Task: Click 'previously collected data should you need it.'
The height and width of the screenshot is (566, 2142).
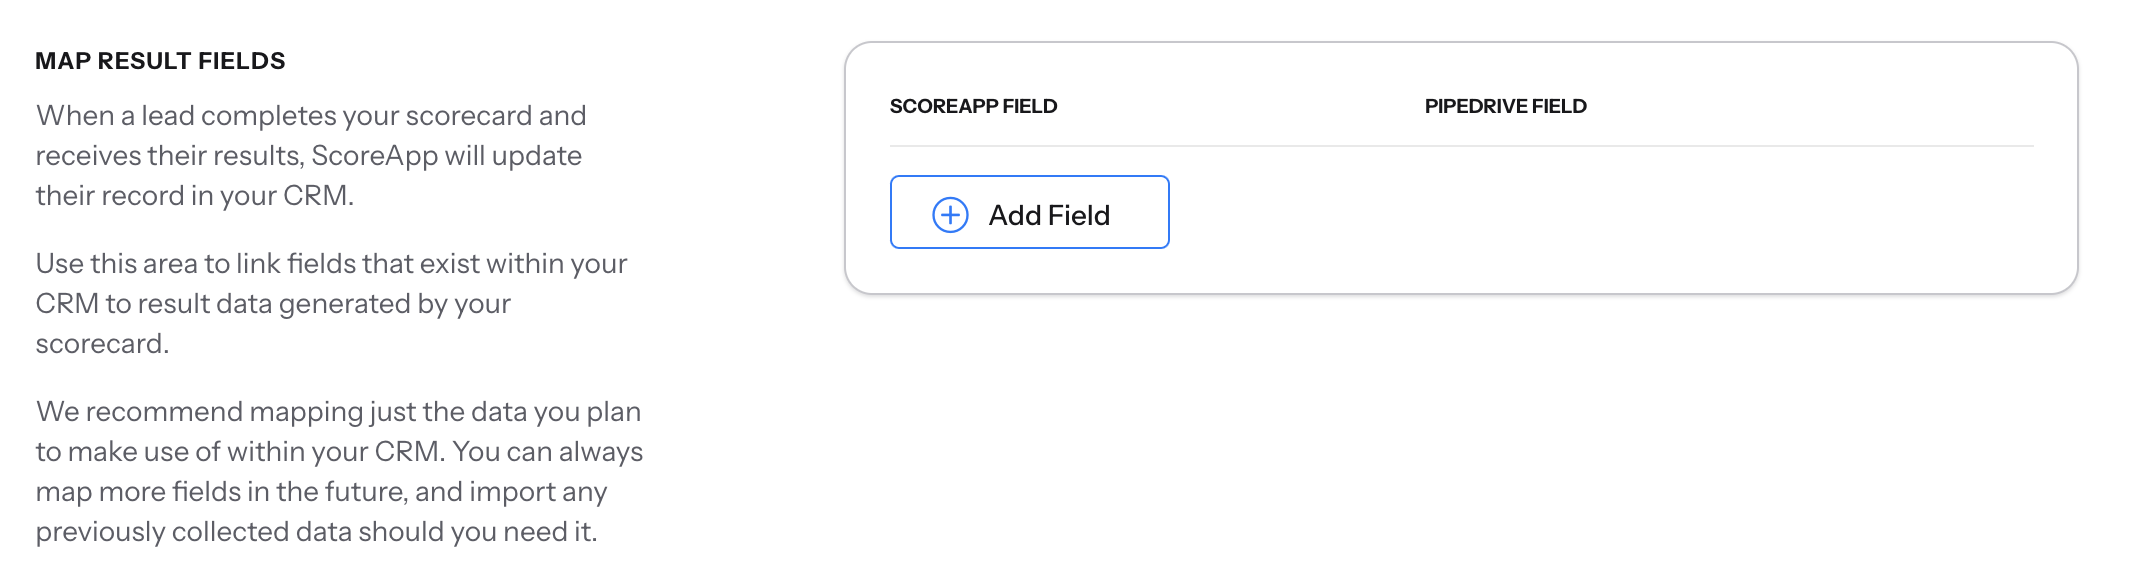Action: coord(316,532)
